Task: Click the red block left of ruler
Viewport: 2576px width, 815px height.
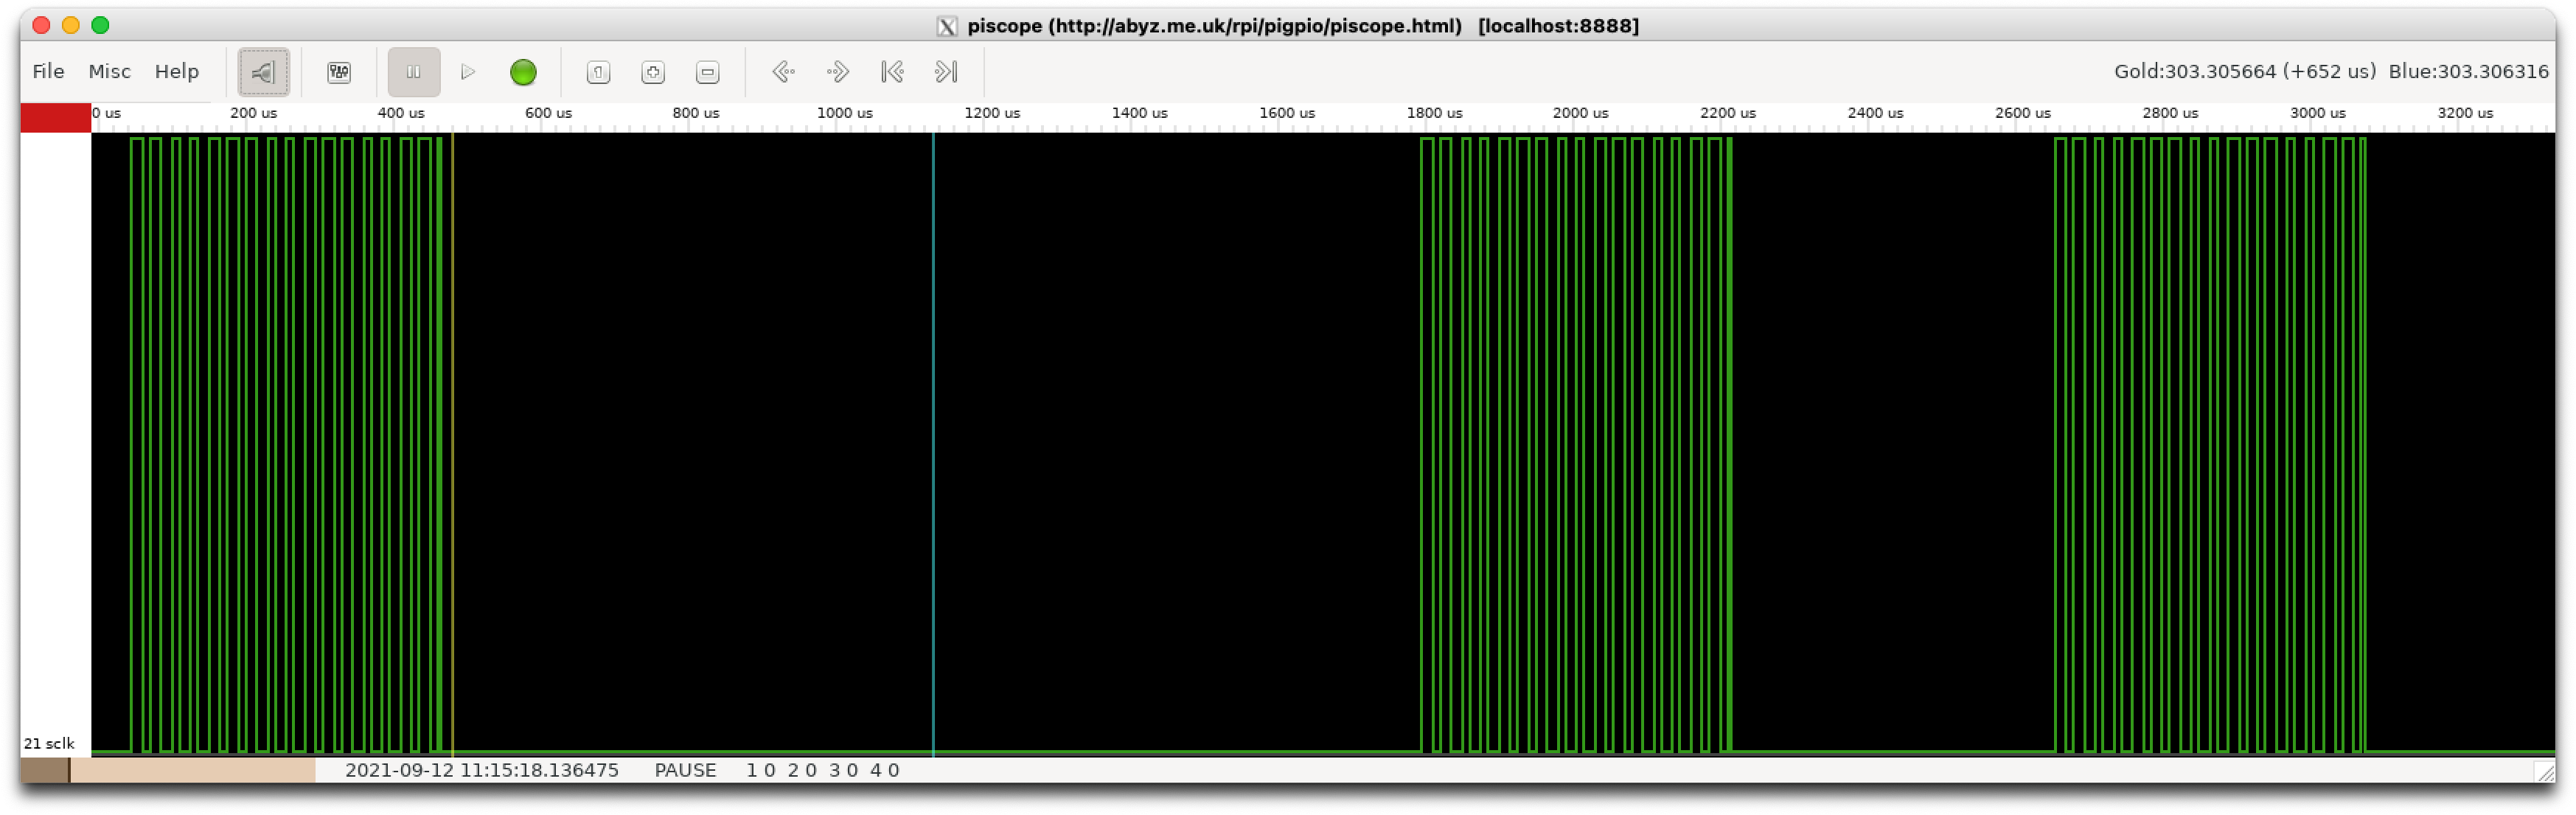Action: pyautogui.click(x=56, y=118)
